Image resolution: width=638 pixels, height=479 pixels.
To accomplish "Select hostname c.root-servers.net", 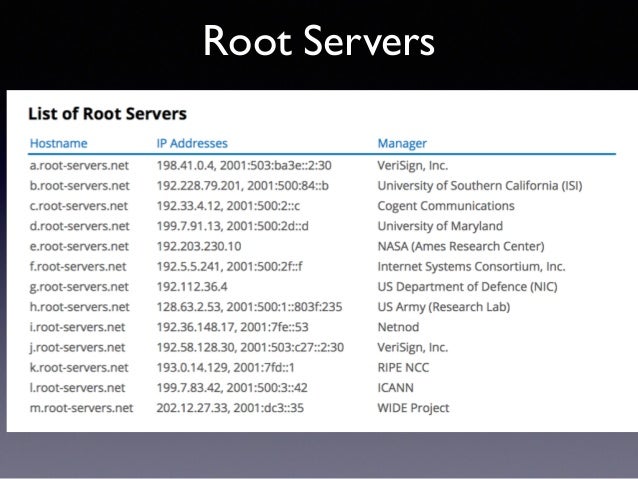I will 79,206.
